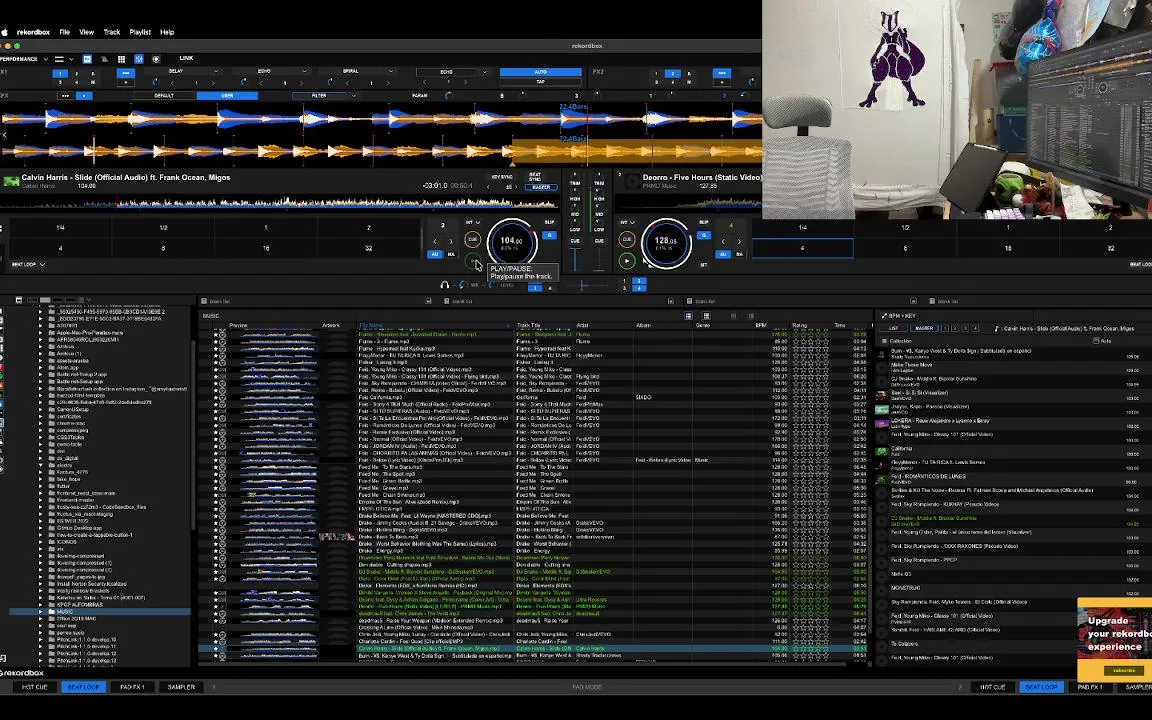Image resolution: width=1152 pixels, height=720 pixels.
Task: Click deck 1 beat loop 1/2 pad
Action: click(x=163, y=228)
